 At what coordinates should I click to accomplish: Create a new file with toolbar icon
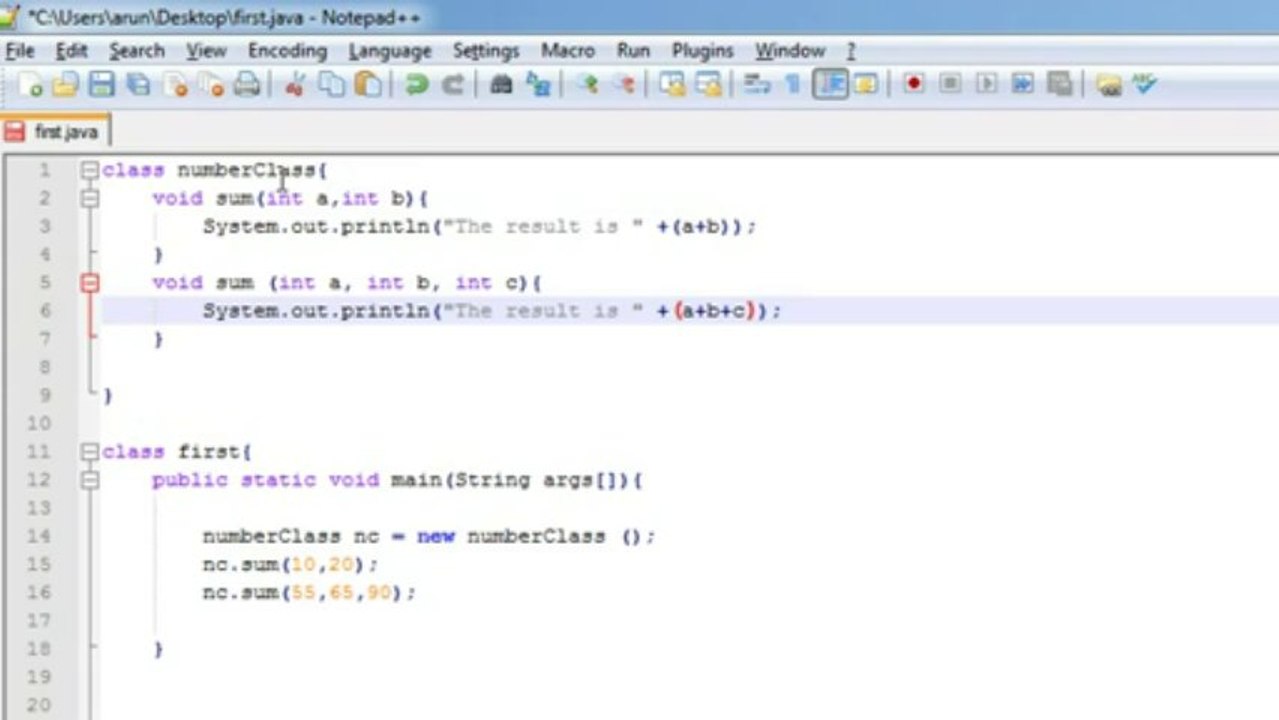[x=30, y=85]
